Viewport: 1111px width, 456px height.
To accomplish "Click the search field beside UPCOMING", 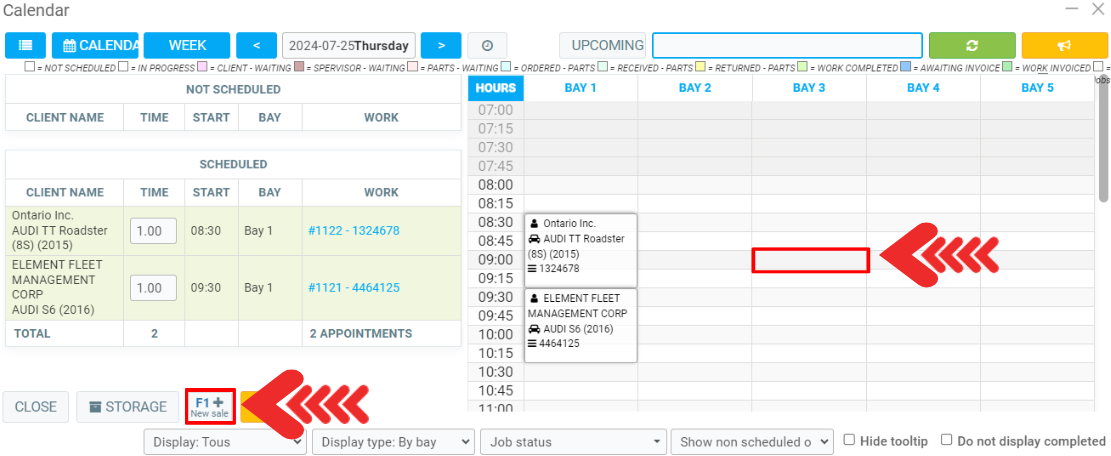I will tap(787, 46).
